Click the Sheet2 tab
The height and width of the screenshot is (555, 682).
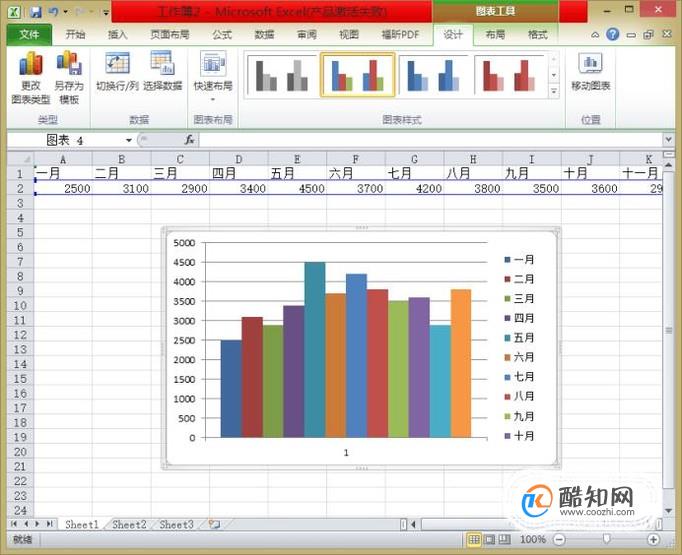[x=129, y=525]
